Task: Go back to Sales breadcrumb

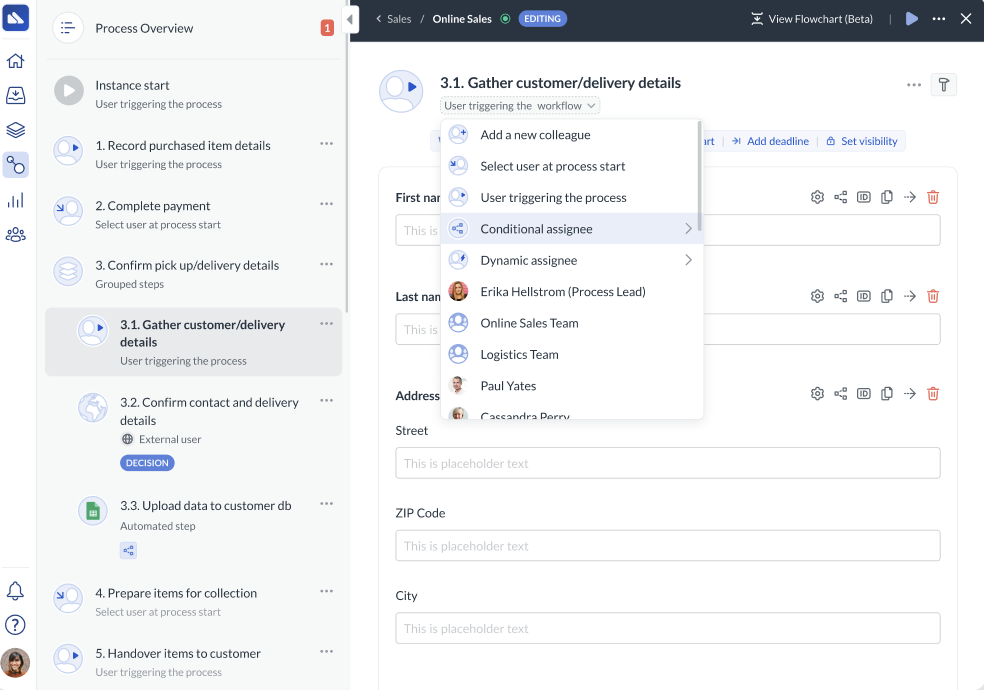Action: click(x=393, y=19)
